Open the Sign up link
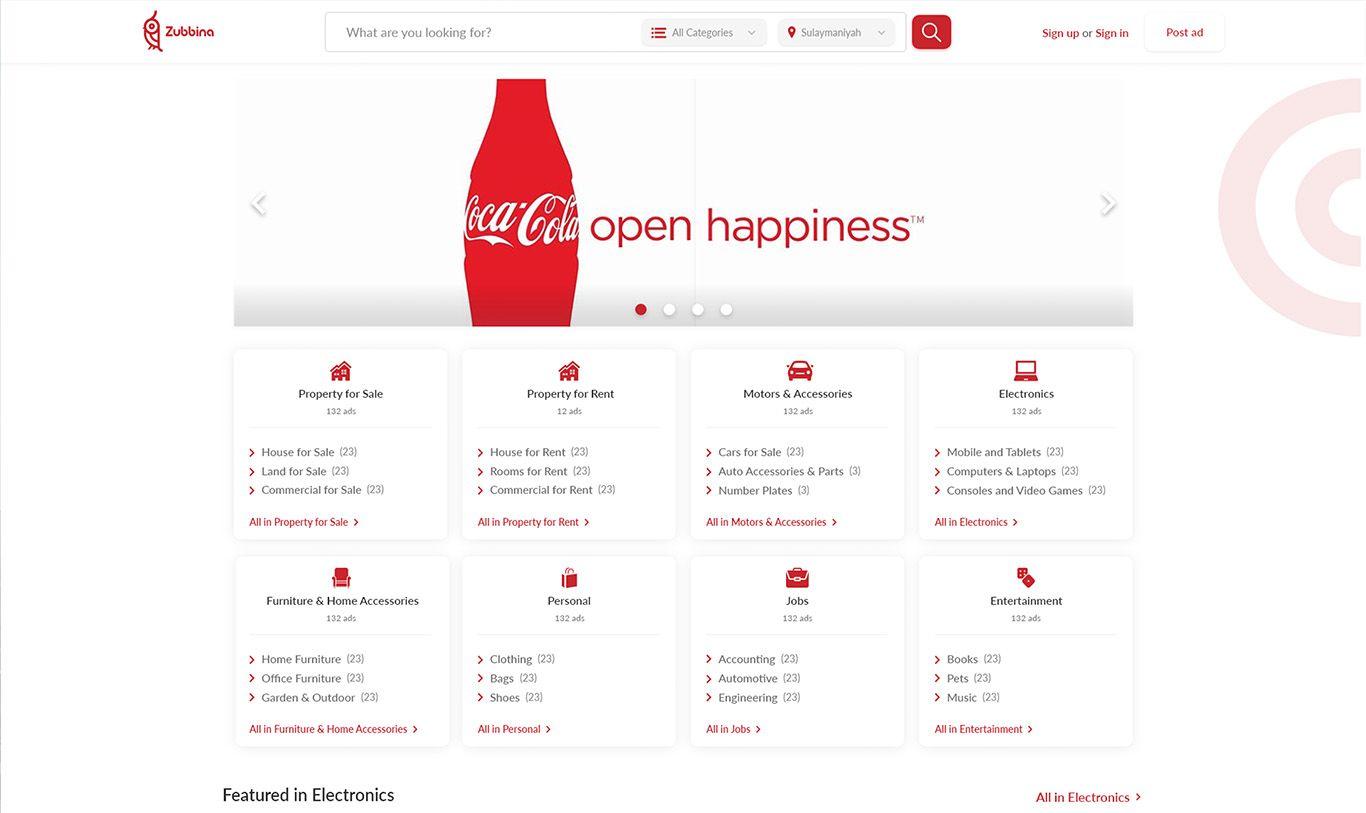 [1060, 33]
